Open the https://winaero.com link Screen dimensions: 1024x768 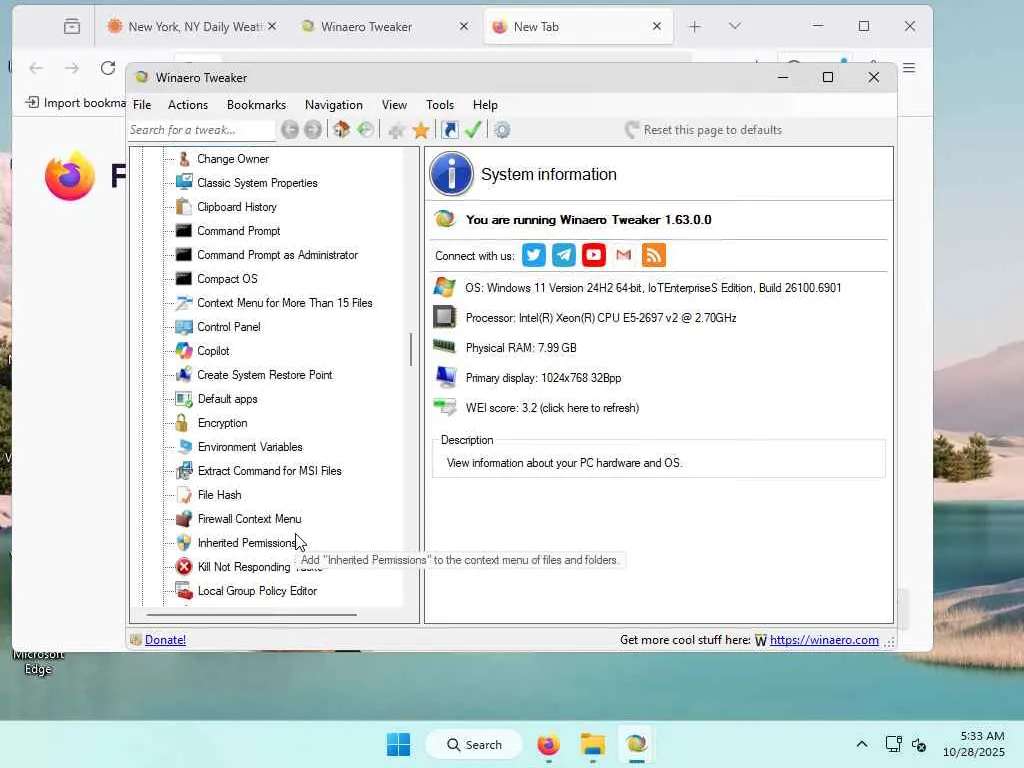click(824, 640)
